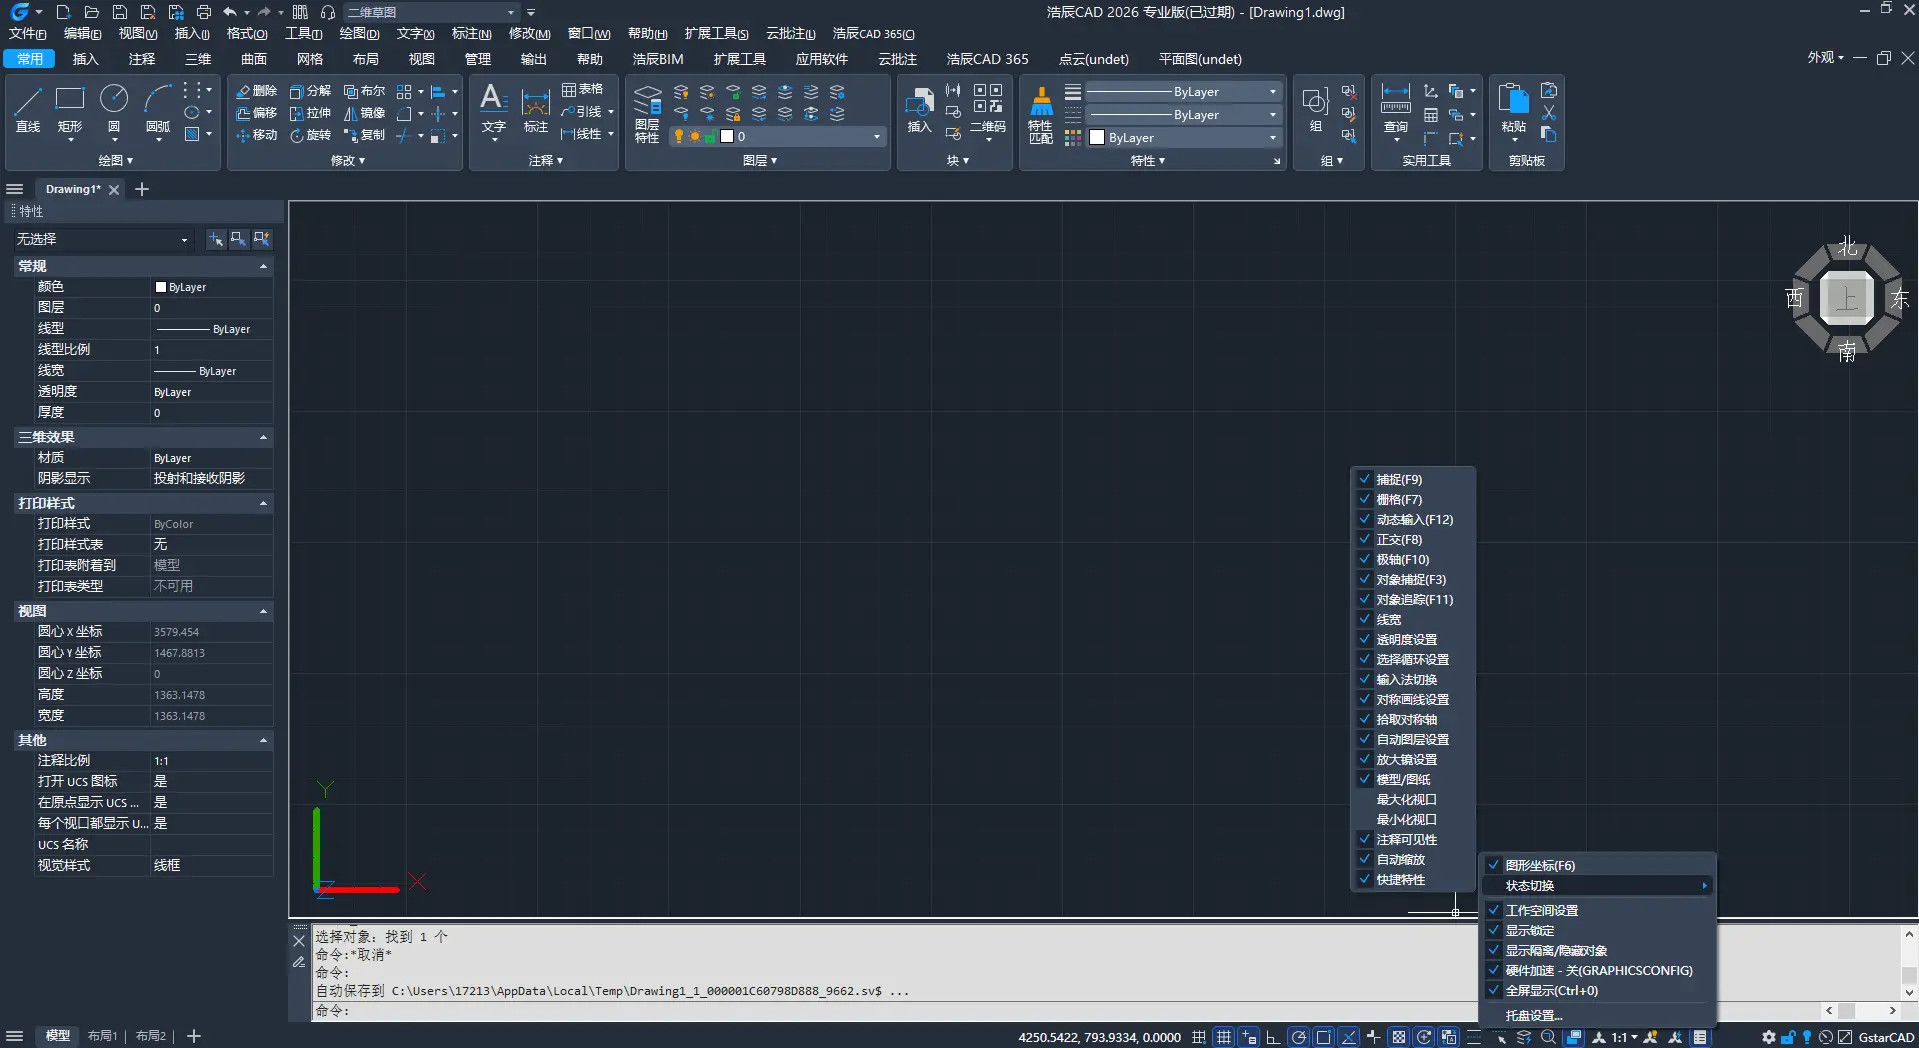Viewport: 1919px width, 1048px height.
Task: Click the Insert block (插入) icon
Action: point(919,108)
